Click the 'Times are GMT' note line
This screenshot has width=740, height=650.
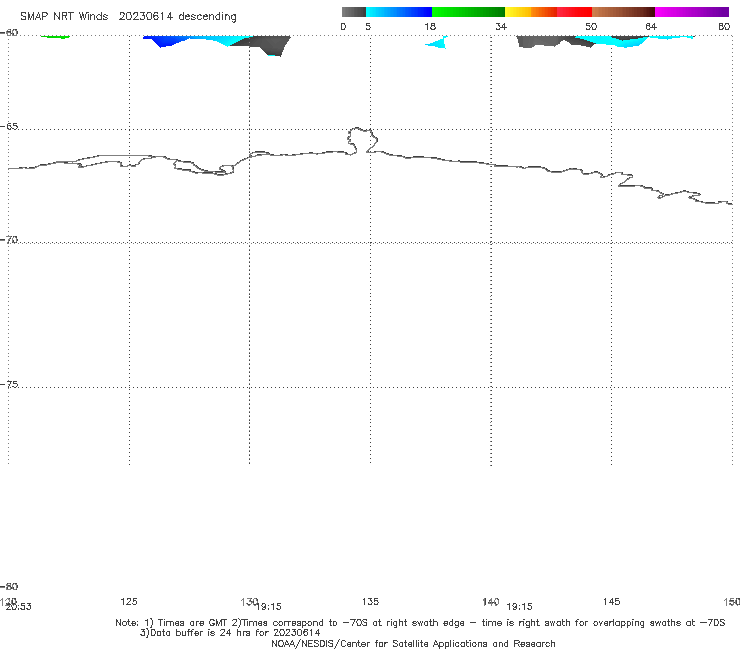[x=420, y=623]
